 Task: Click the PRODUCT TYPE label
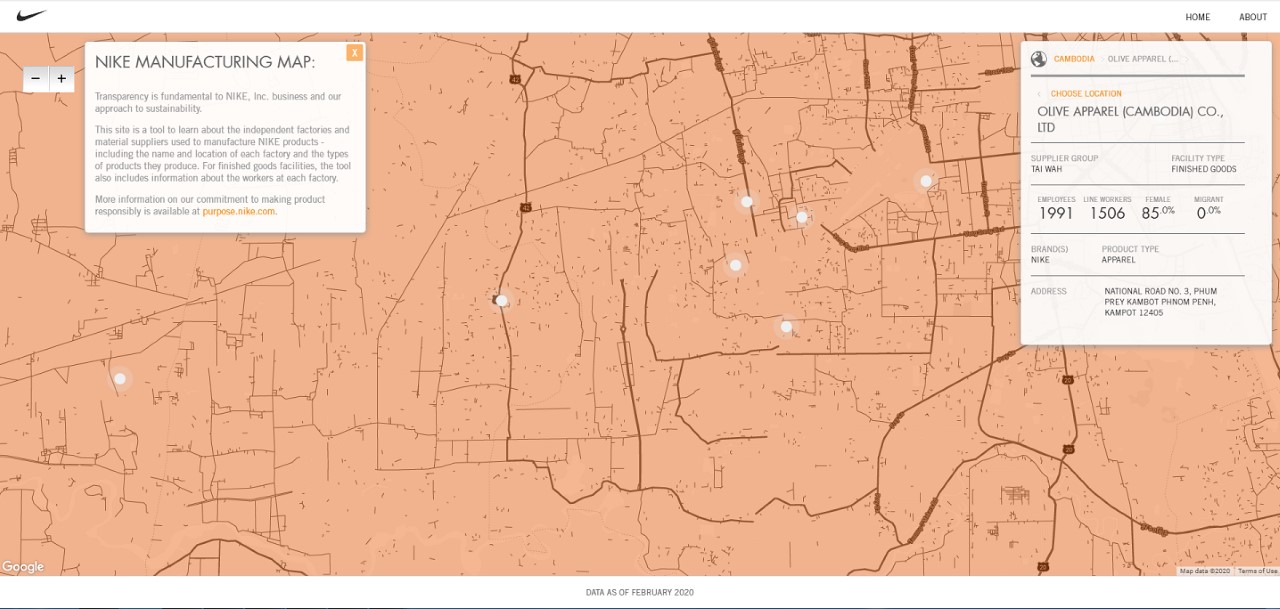click(x=1130, y=249)
